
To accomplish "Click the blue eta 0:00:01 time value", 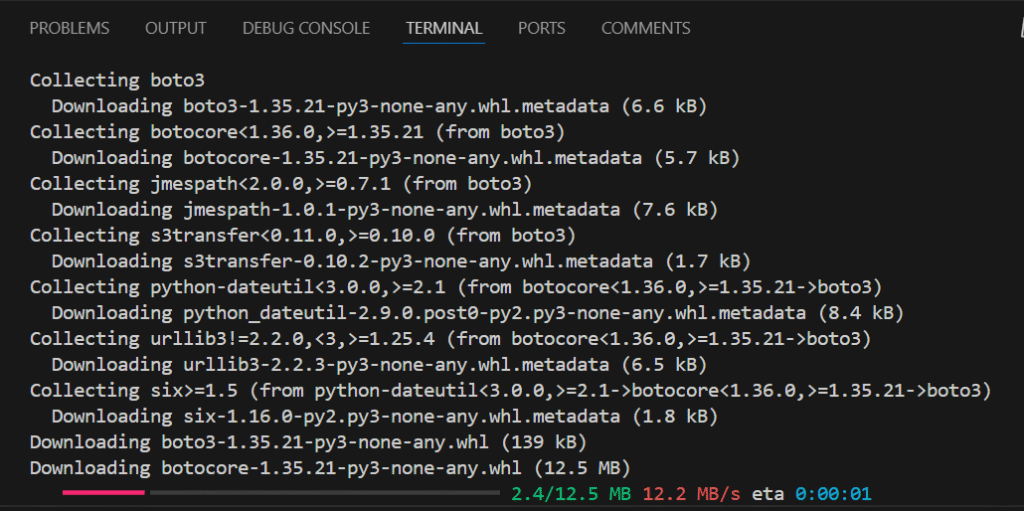I will (x=833, y=493).
